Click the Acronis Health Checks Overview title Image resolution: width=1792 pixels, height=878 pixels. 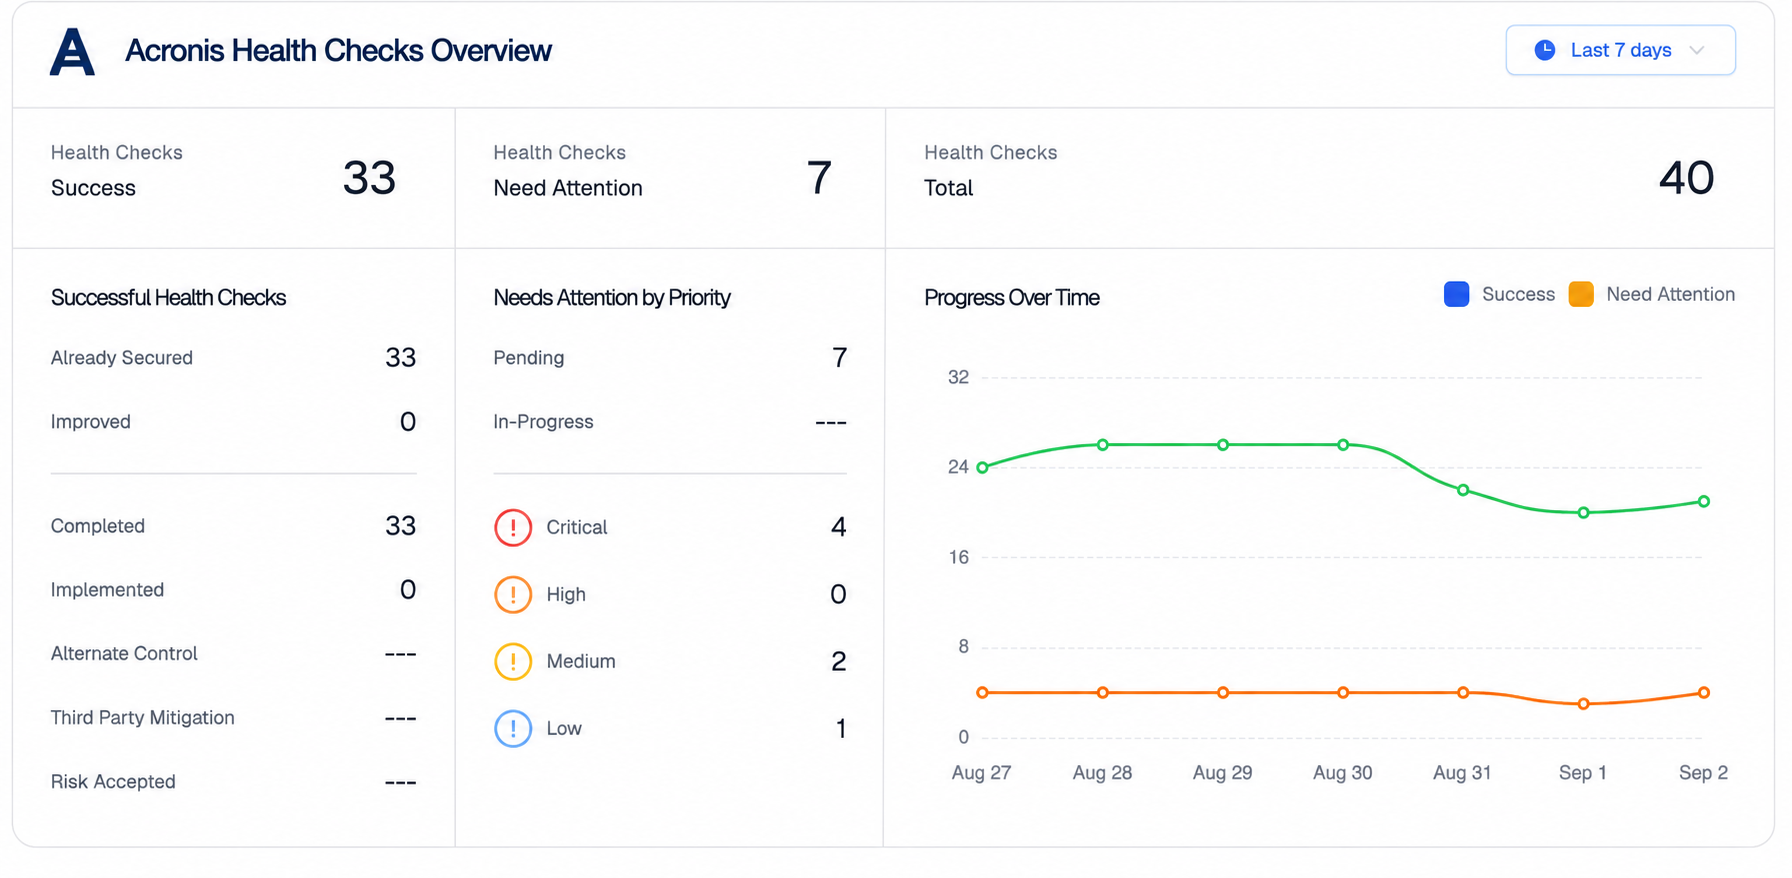tap(338, 51)
